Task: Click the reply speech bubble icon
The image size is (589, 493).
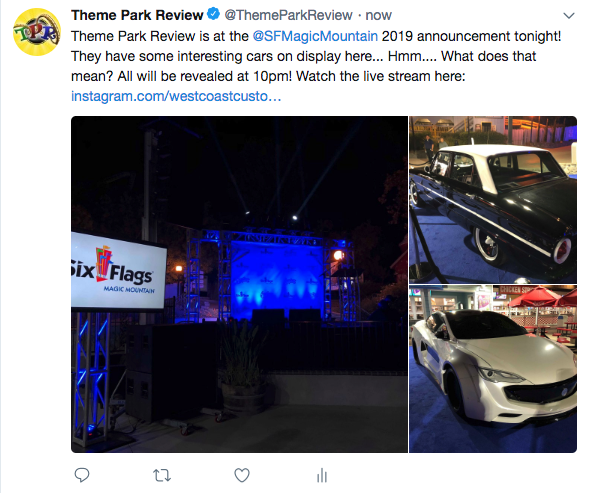Action: (x=82, y=475)
